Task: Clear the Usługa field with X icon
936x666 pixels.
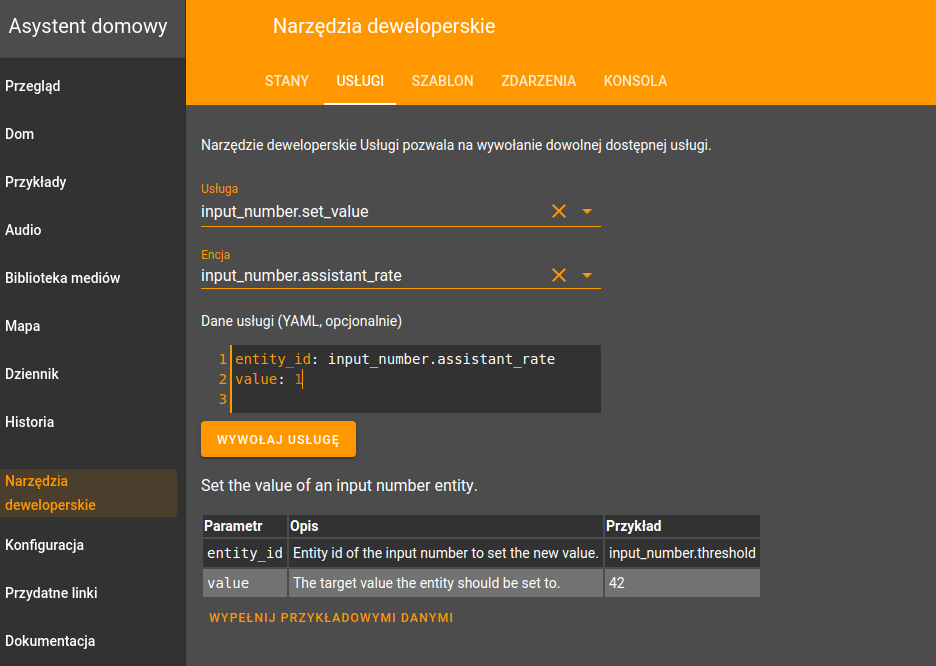Action: click(559, 211)
